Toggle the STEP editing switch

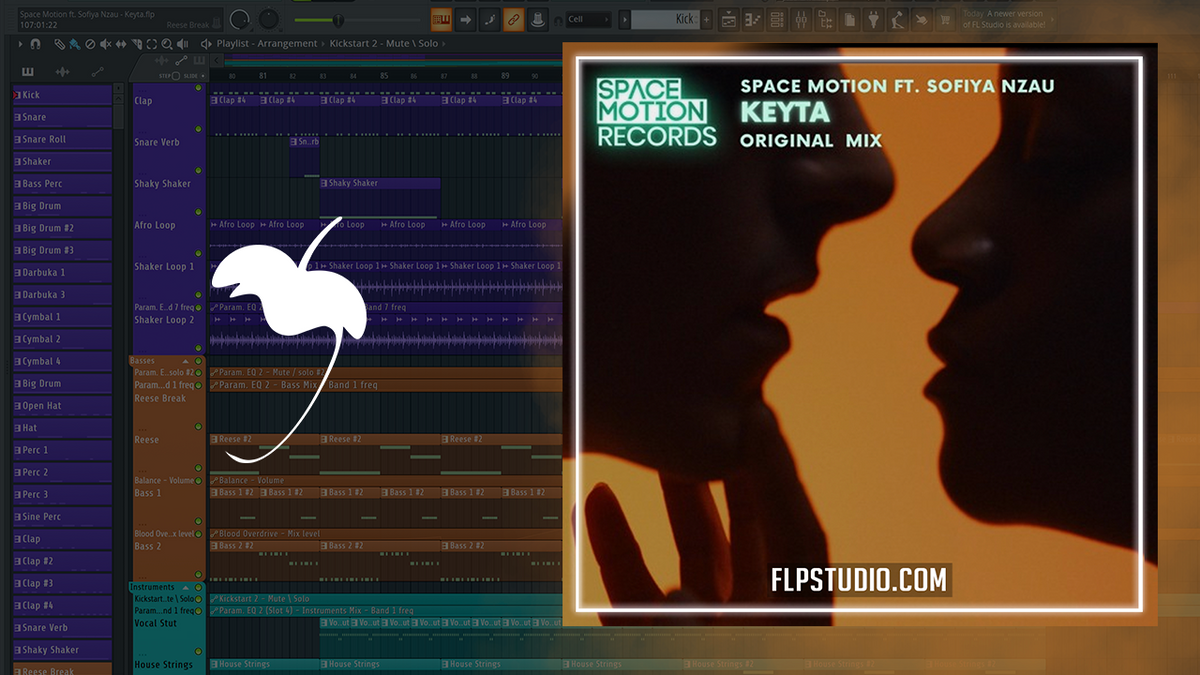tap(176, 75)
